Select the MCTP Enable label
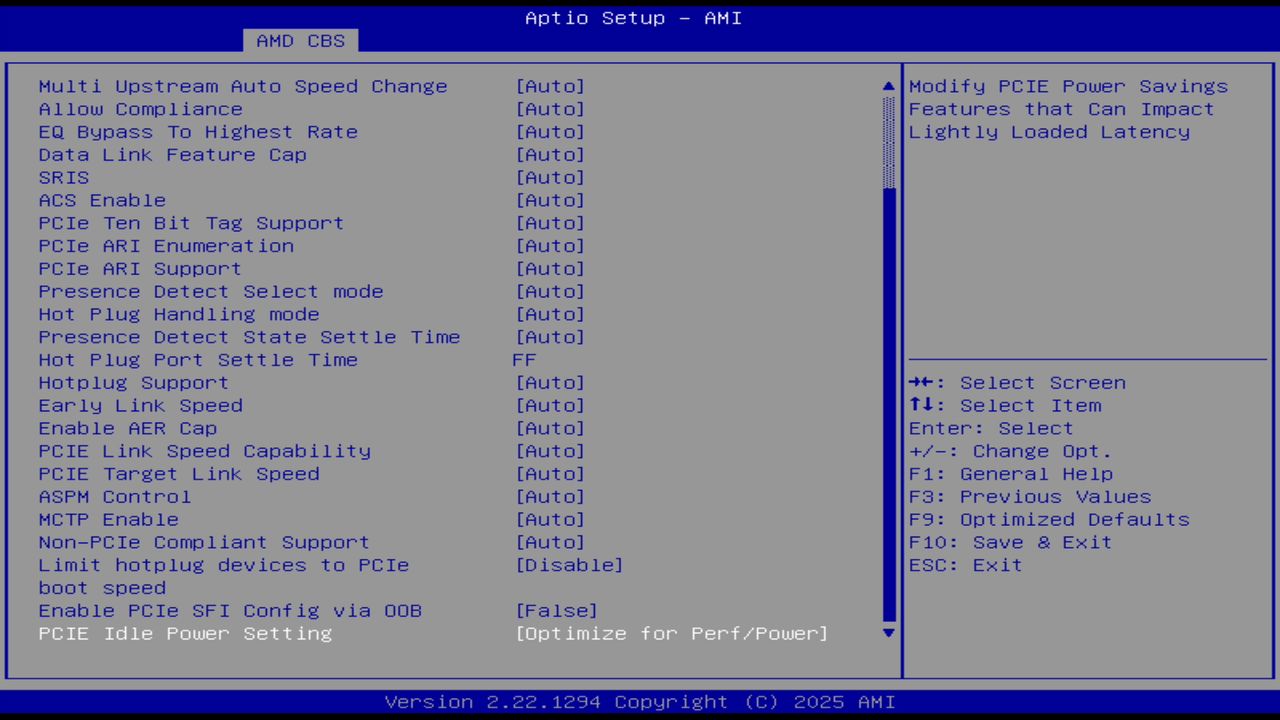This screenshot has height=720, width=1280. click(109, 520)
